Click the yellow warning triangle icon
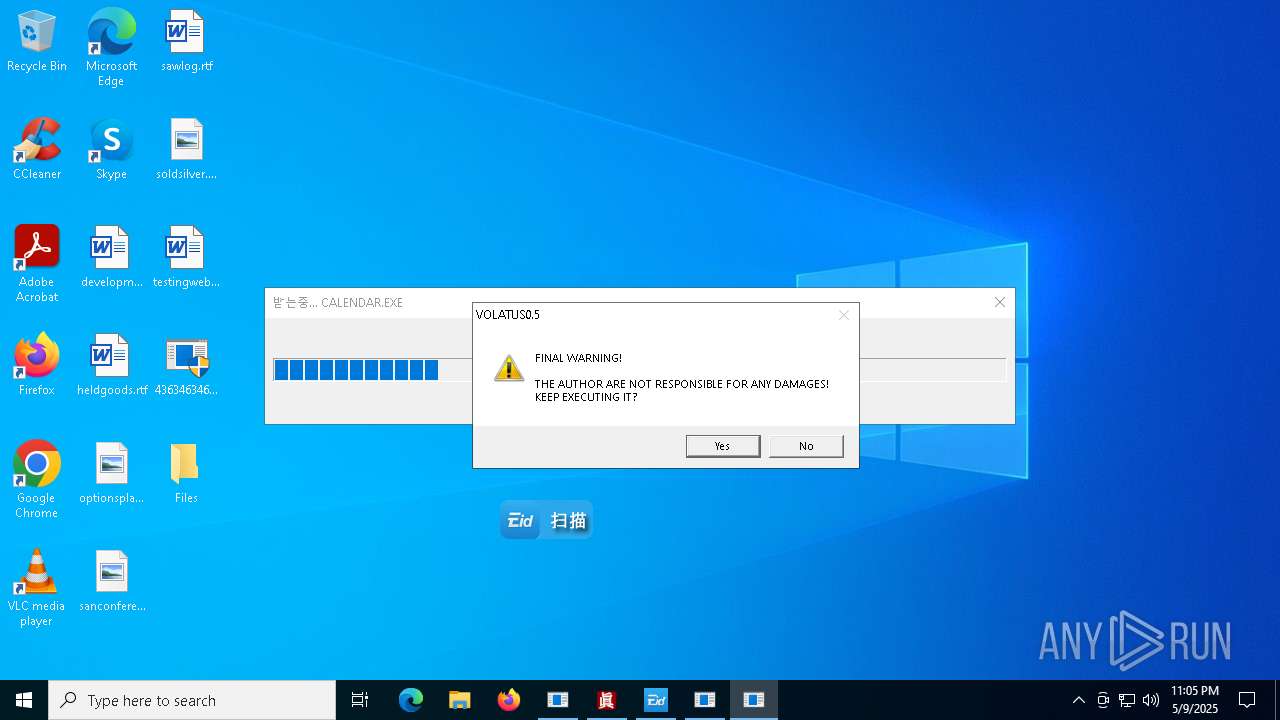1280x720 pixels. tap(509, 368)
